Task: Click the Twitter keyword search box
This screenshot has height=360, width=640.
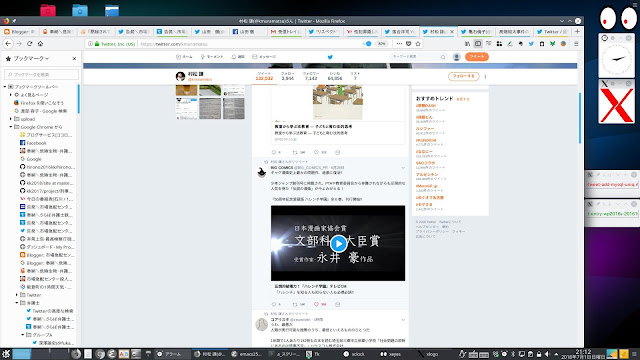Action: pos(418,57)
